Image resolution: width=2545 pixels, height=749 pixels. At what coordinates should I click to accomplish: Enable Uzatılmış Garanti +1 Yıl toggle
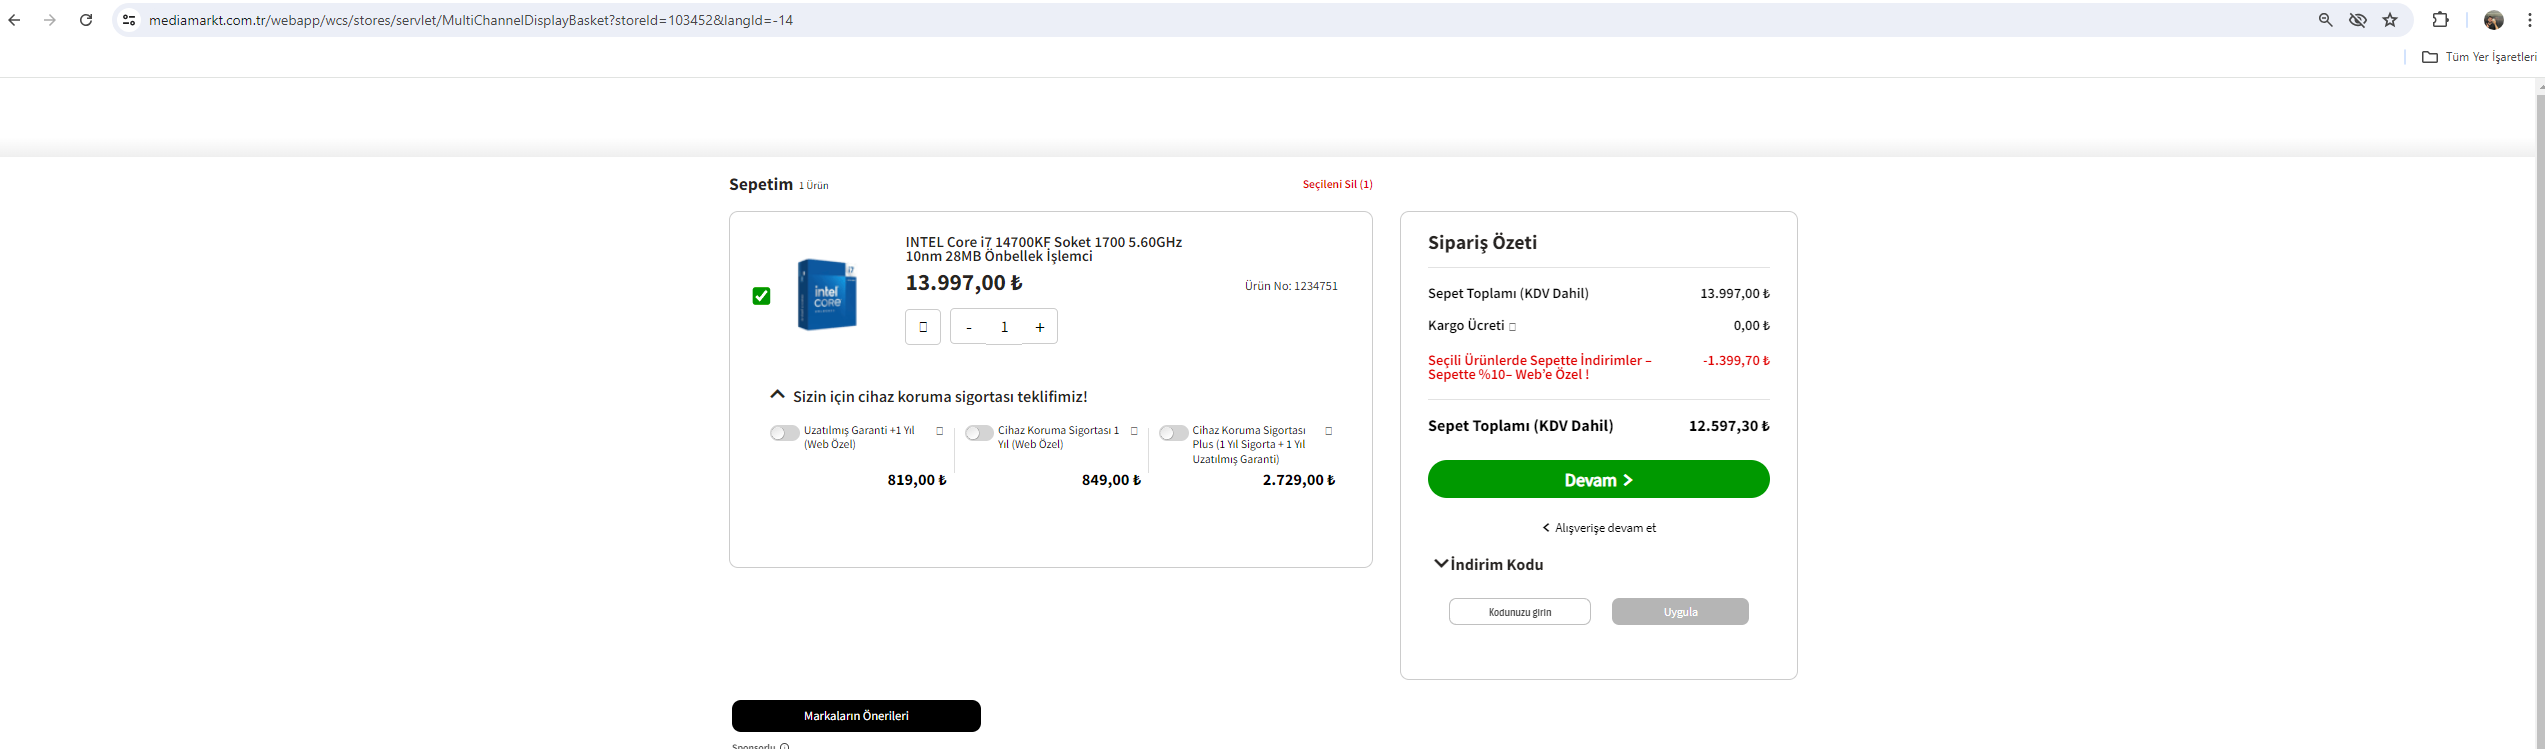click(784, 433)
